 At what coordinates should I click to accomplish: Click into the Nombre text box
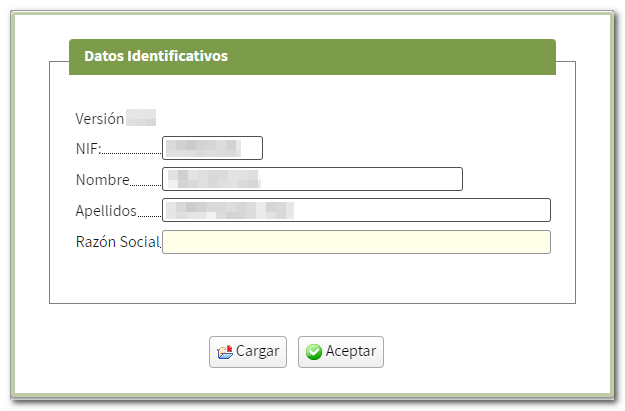(x=312, y=179)
